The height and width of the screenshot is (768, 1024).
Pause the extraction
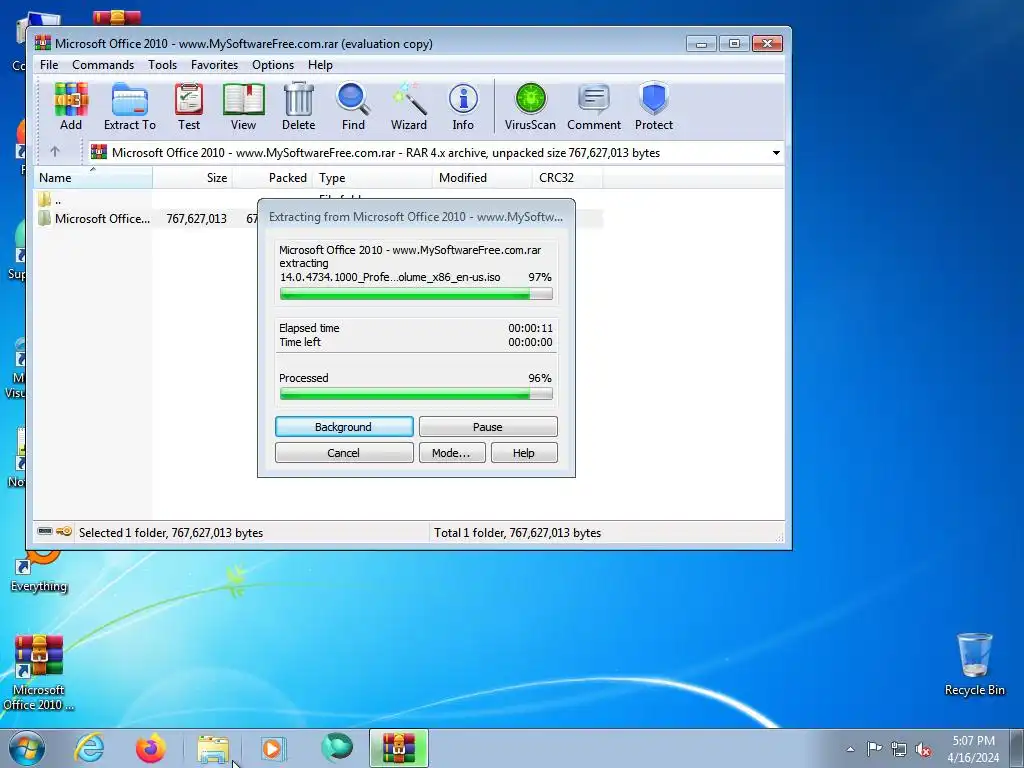pos(488,426)
